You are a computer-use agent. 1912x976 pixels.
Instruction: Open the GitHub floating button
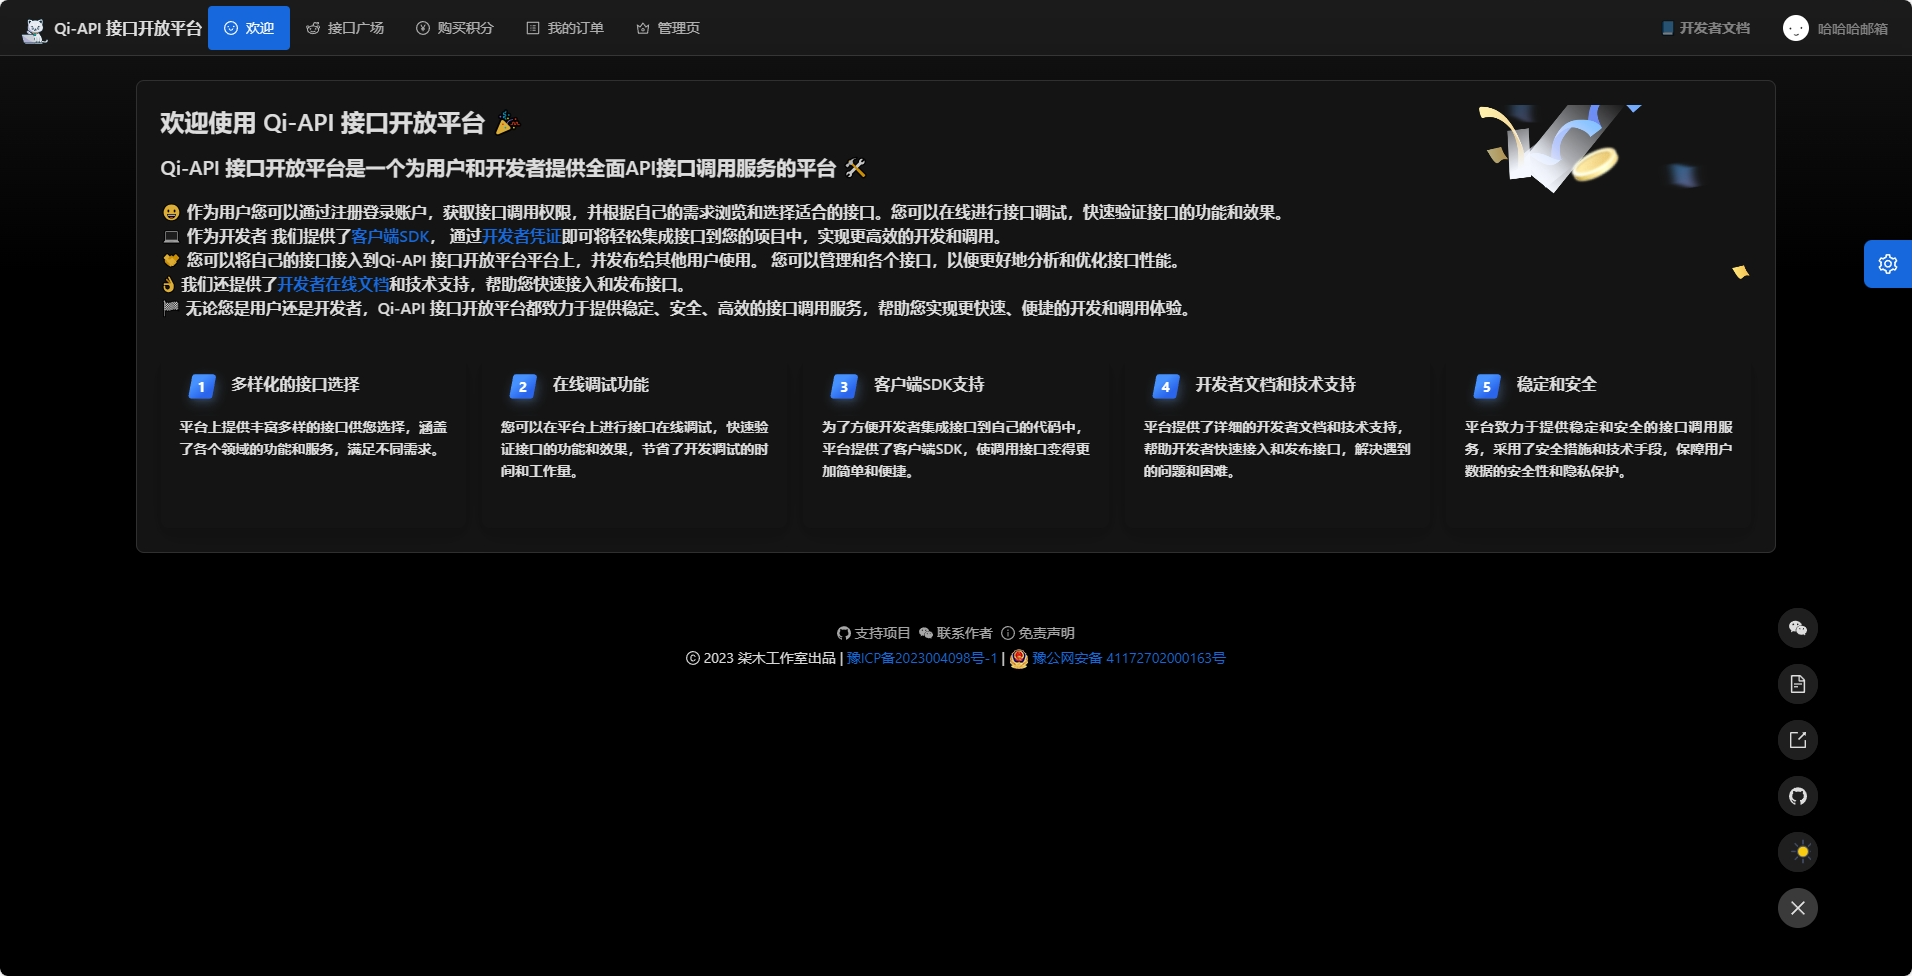click(x=1798, y=796)
